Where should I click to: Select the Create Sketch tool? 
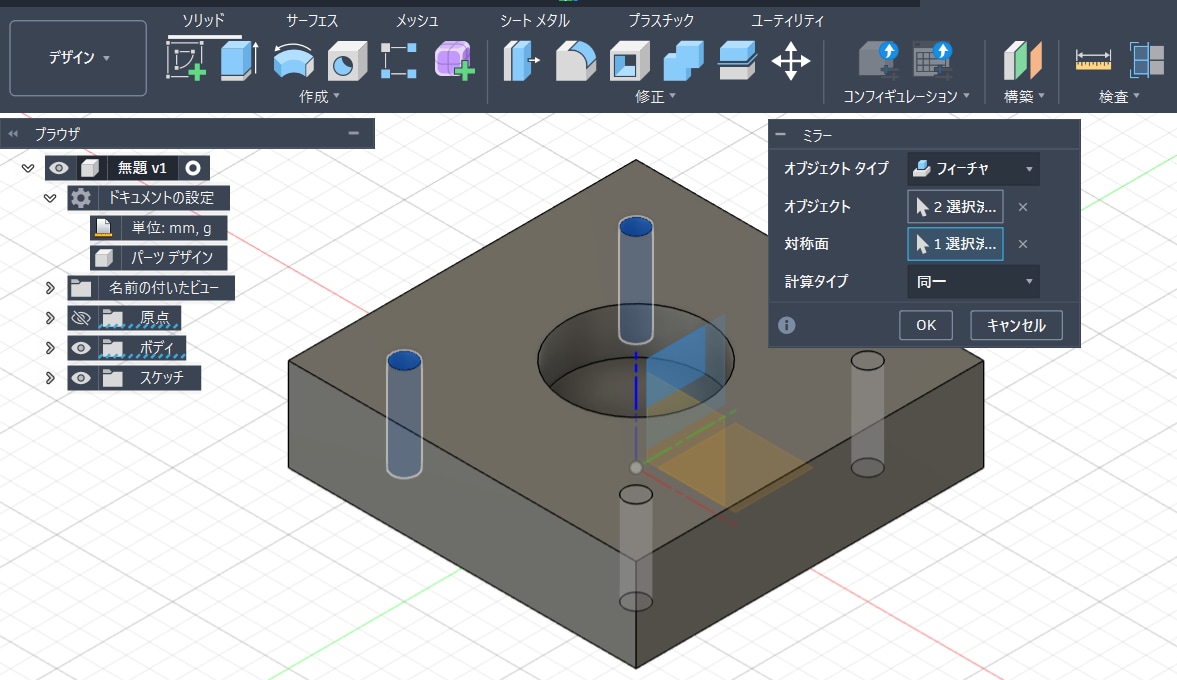pos(186,60)
